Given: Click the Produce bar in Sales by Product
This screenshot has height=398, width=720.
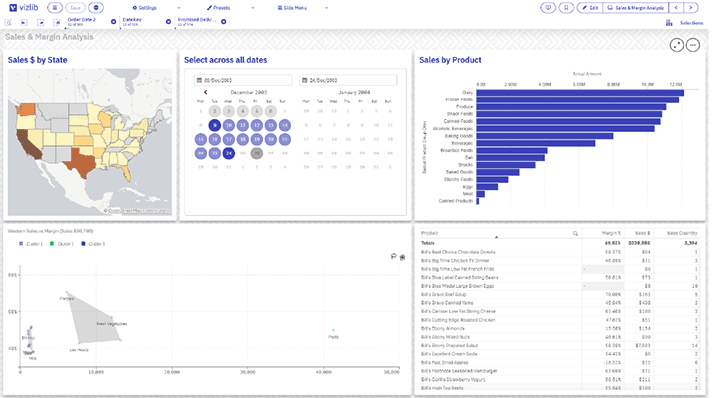Looking at the screenshot, I should (x=571, y=107).
